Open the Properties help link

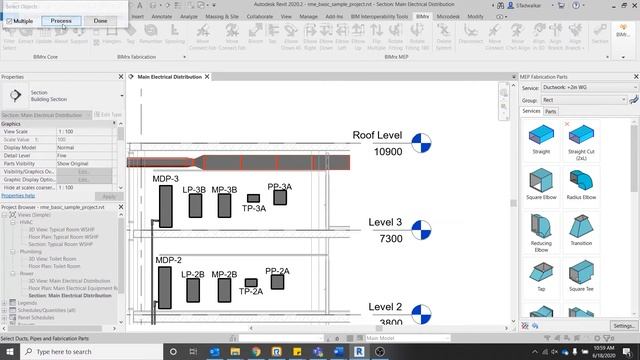(18, 196)
